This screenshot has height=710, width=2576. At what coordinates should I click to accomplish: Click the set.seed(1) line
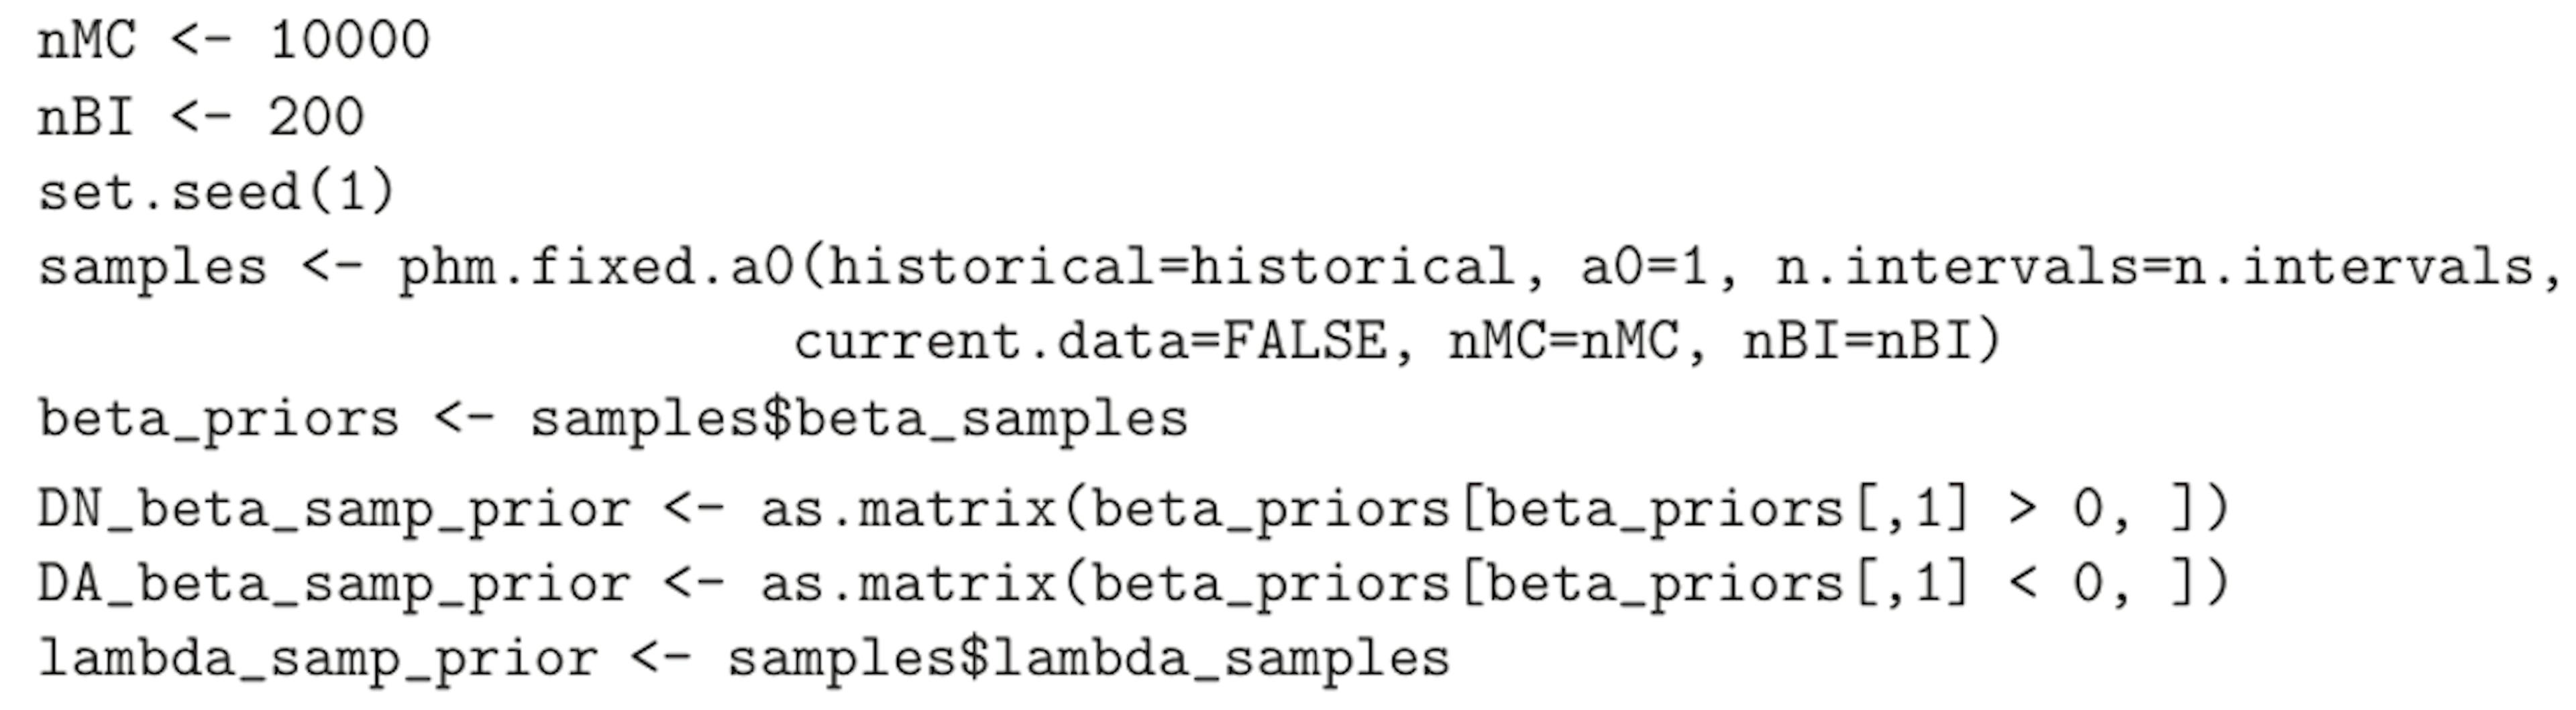point(216,191)
